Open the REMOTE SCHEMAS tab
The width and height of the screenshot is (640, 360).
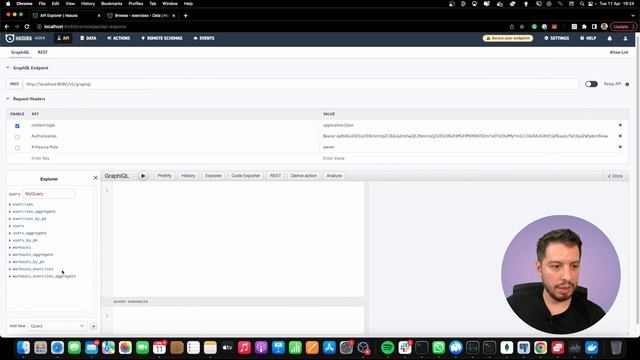tap(162, 38)
